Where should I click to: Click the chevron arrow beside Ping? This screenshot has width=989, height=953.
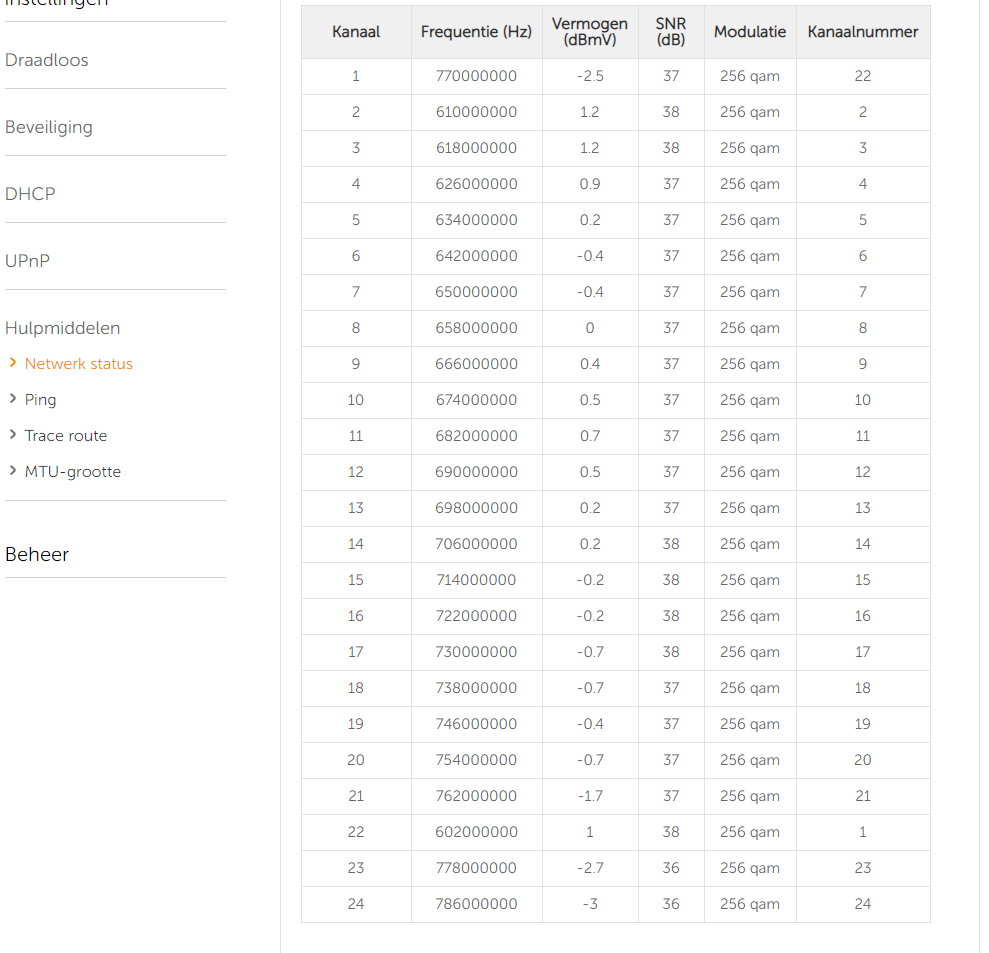(13, 399)
